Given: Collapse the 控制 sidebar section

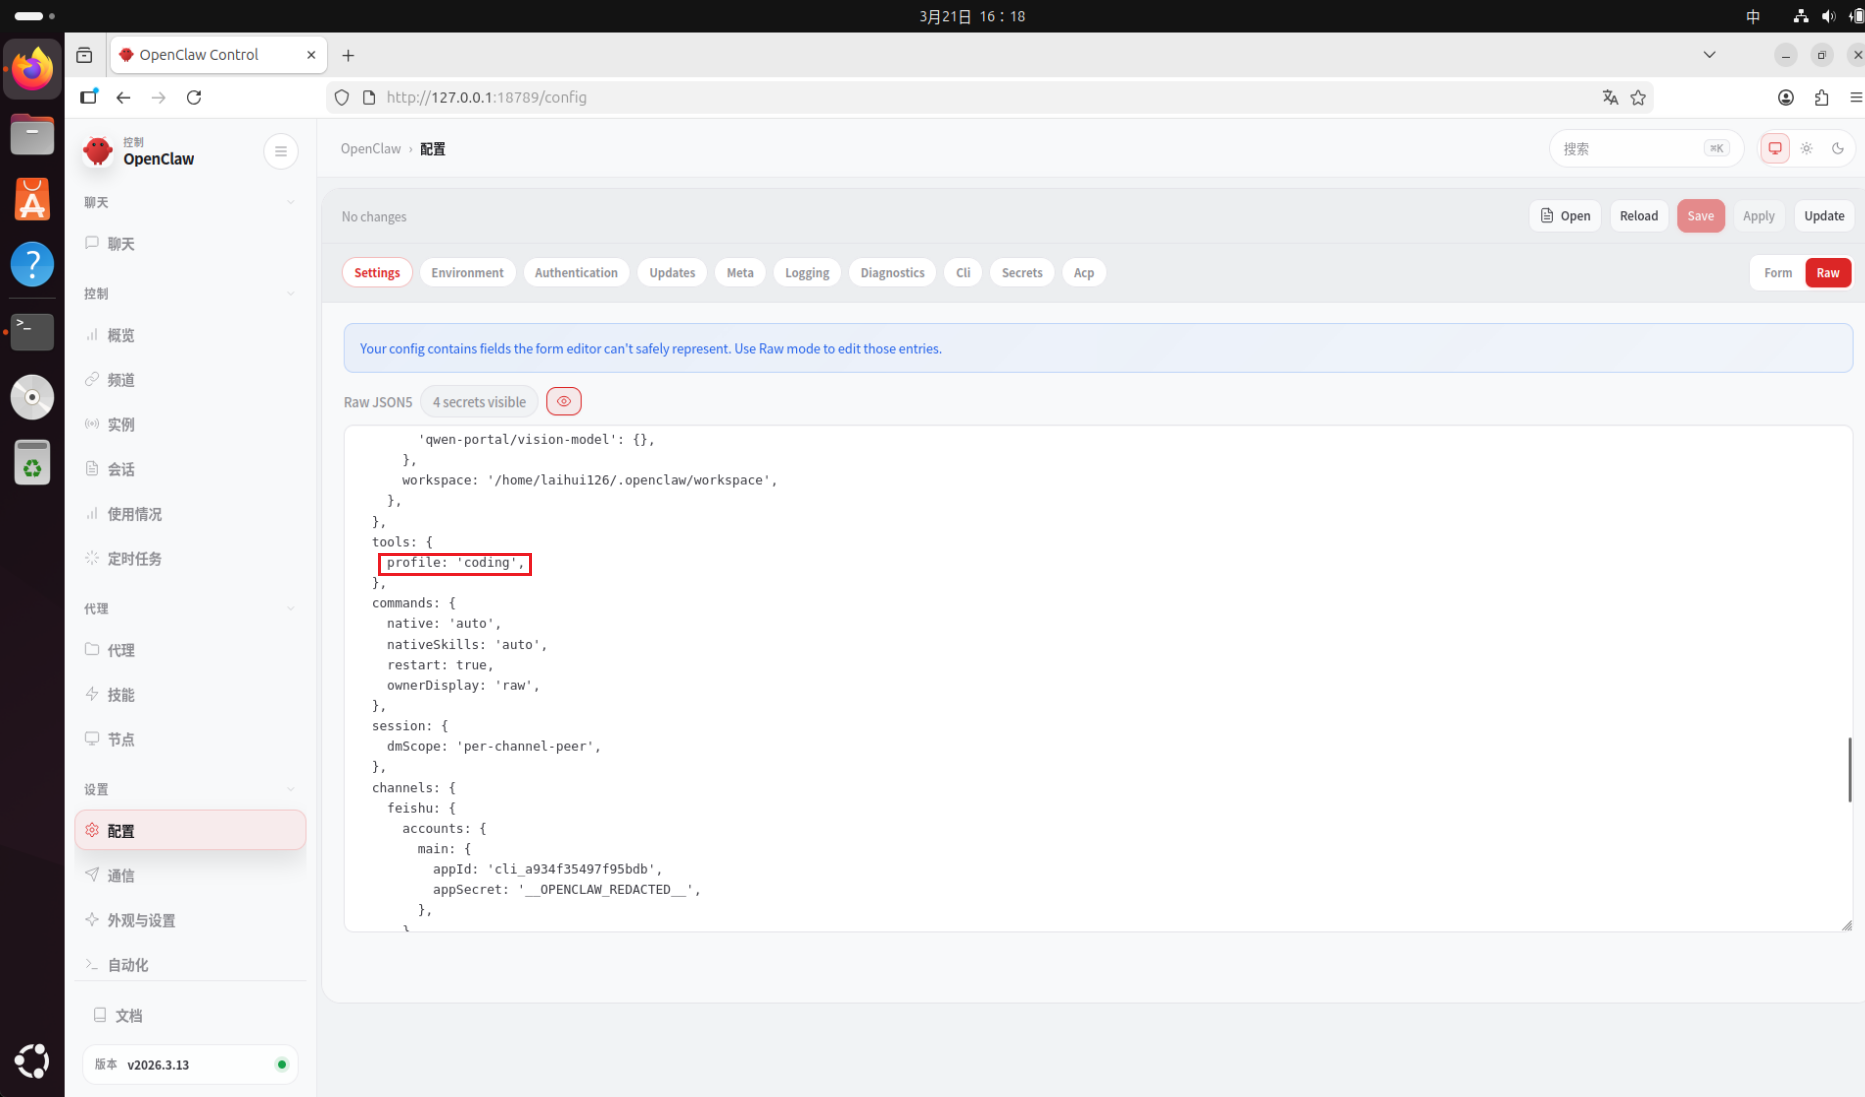Looking at the screenshot, I should click(290, 294).
